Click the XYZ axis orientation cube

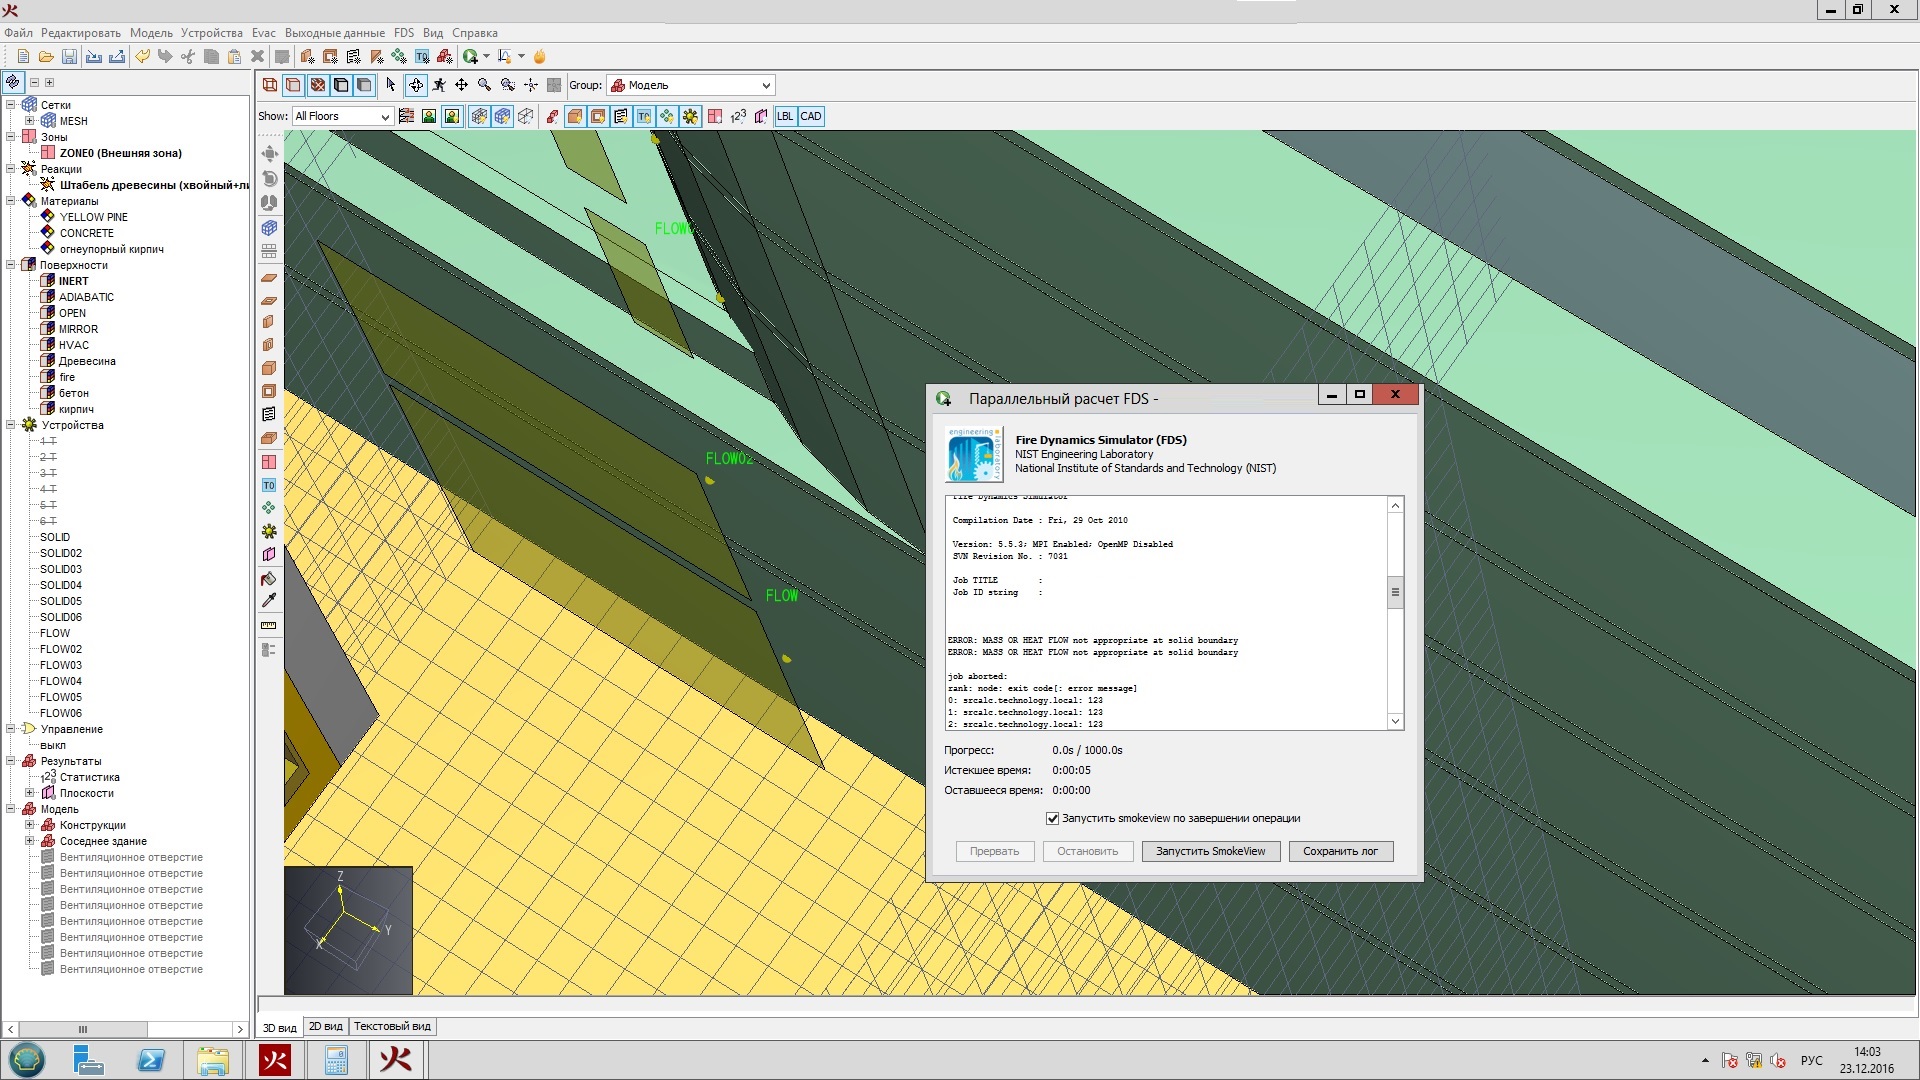click(x=348, y=930)
